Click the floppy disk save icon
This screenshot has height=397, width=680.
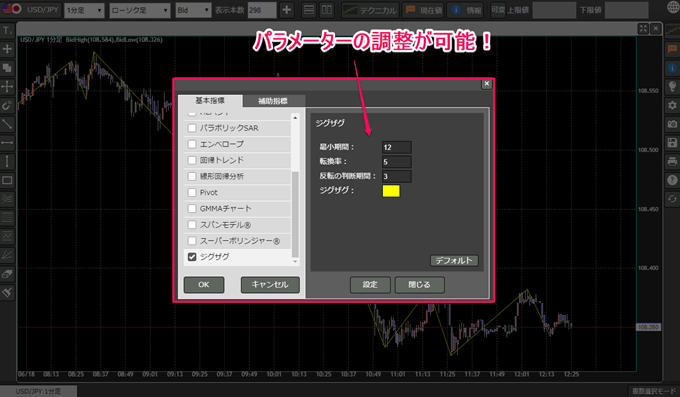[x=672, y=143]
